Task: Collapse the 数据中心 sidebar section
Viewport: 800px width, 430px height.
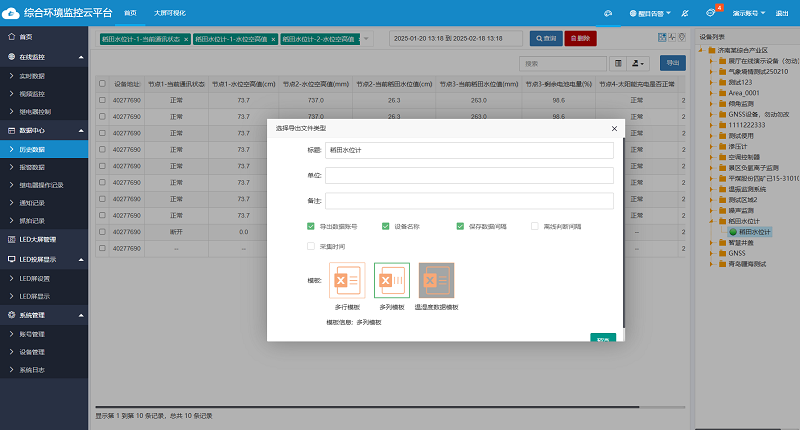Action: tap(44, 130)
